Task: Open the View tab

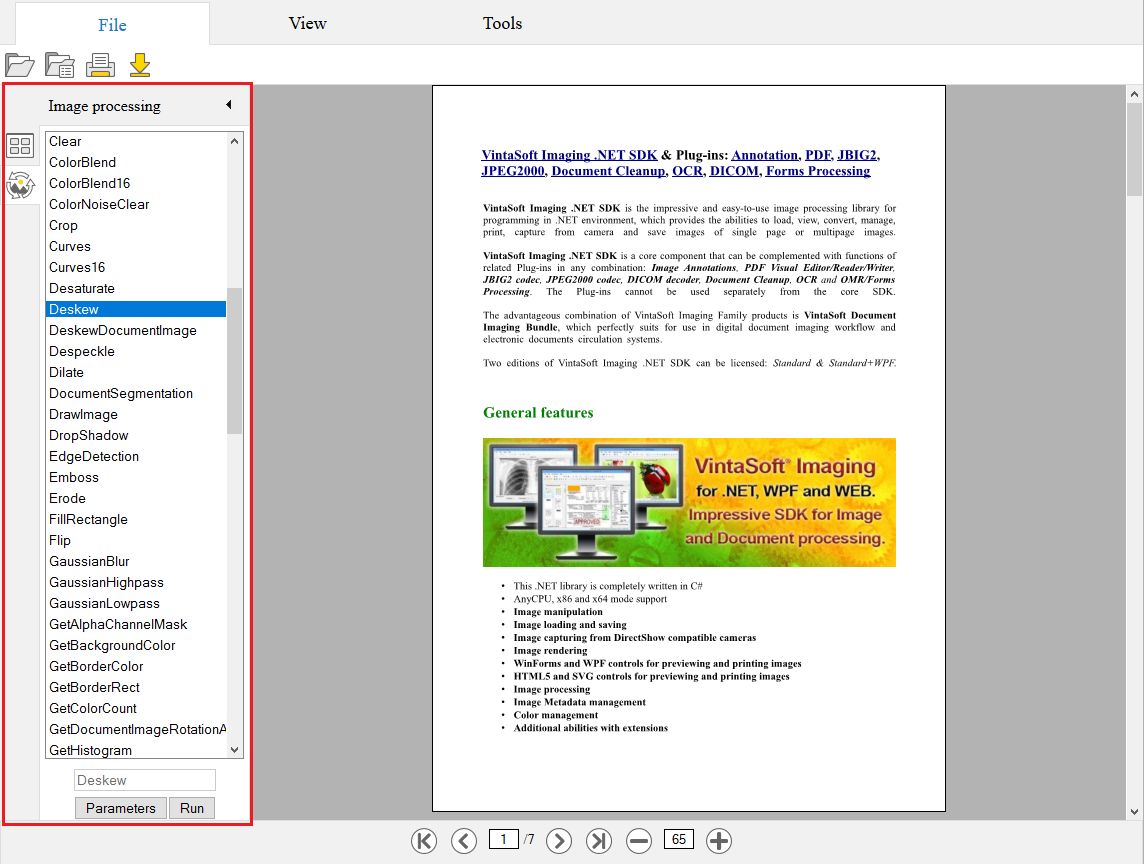Action: (x=307, y=23)
